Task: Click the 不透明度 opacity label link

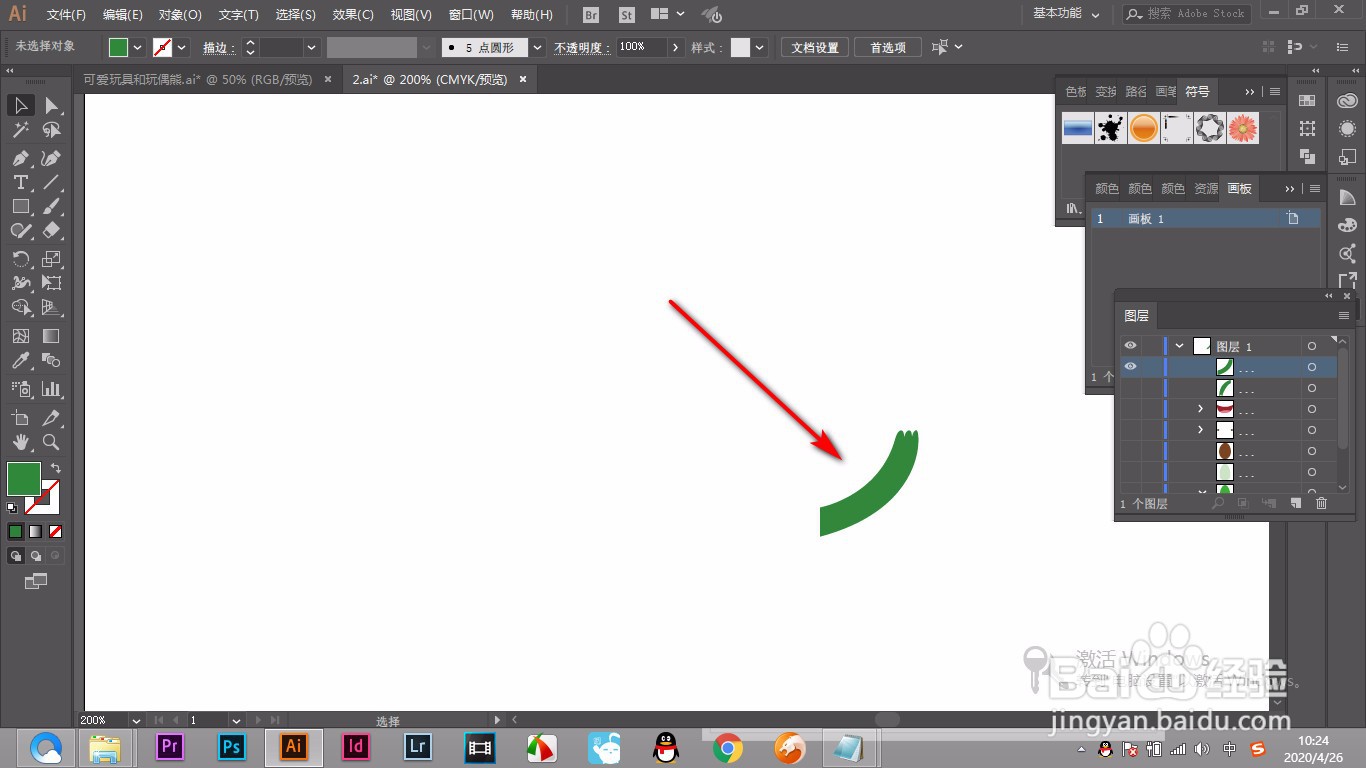Action: point(580,47)
